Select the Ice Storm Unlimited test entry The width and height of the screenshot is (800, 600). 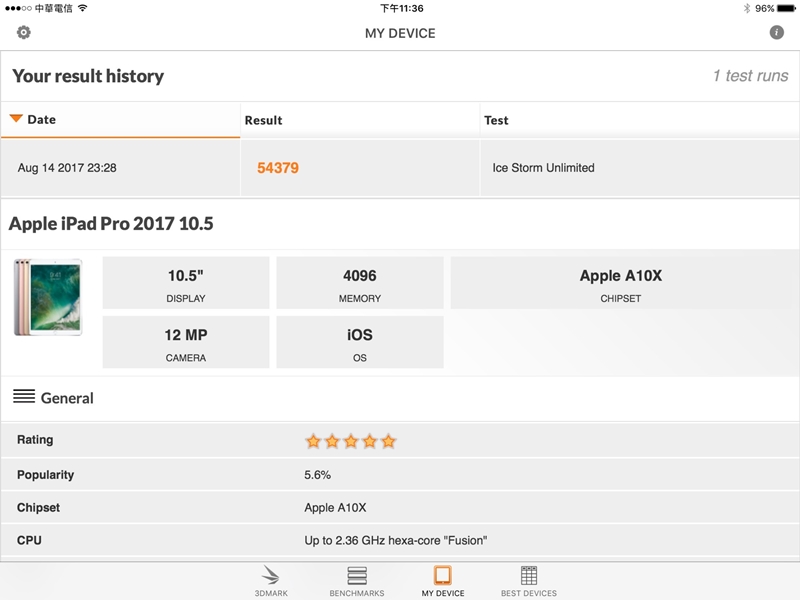(543, 168)
